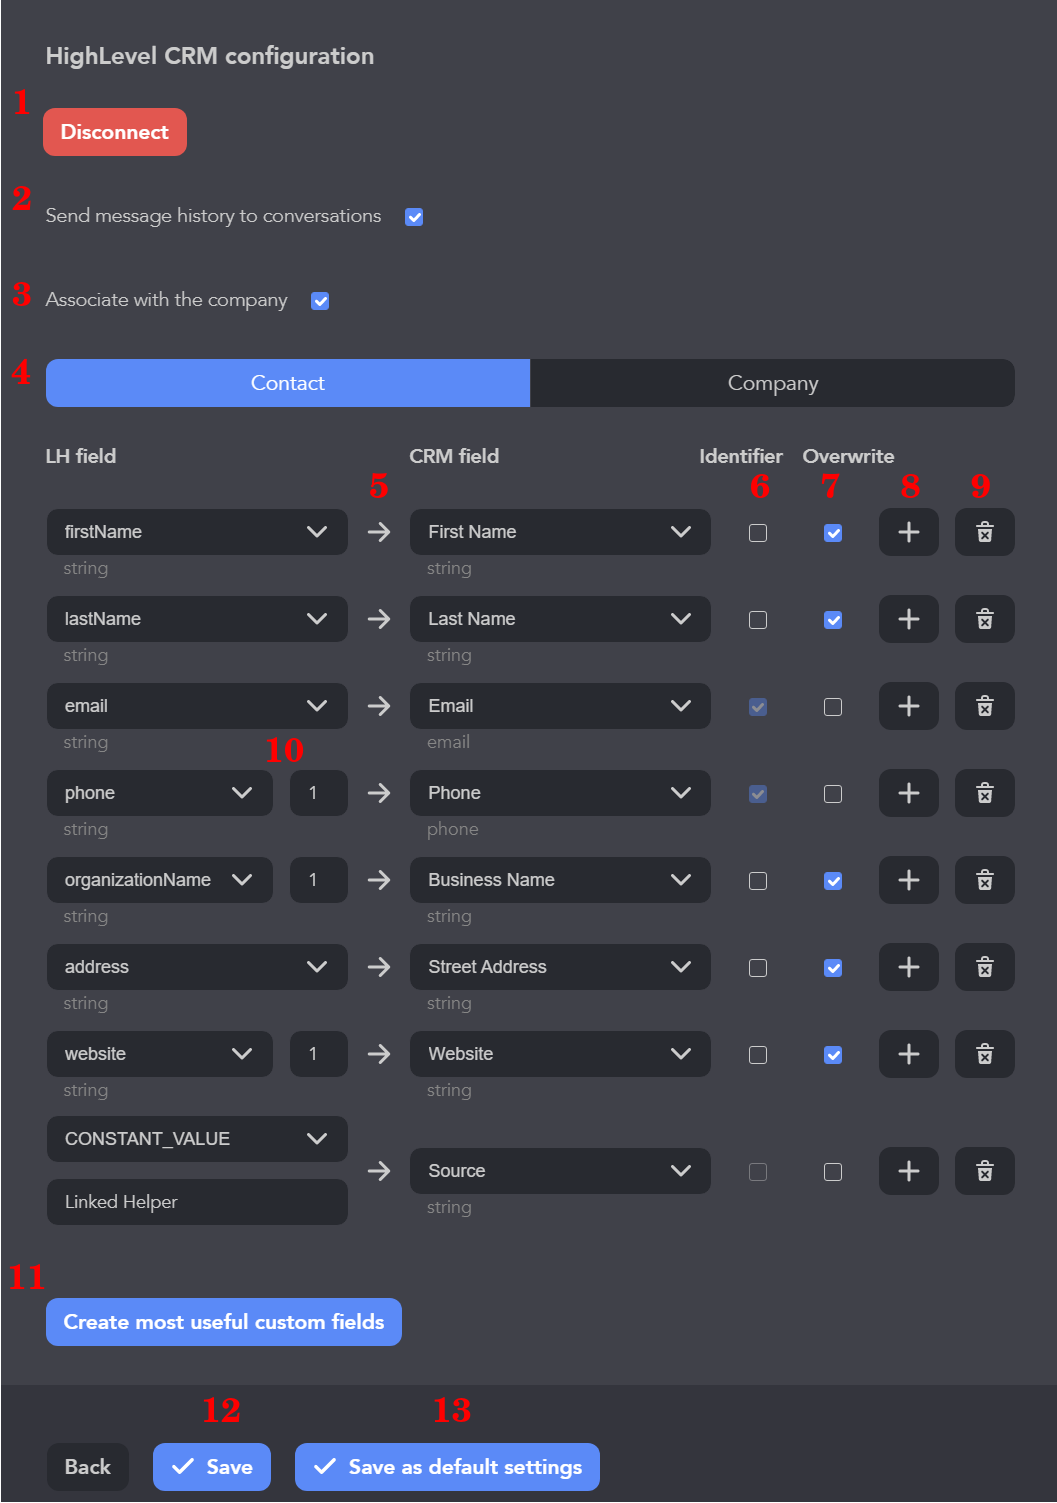Select the Contact tab
Viewport: 1057px width, 1503px height.
coord(288,383)
